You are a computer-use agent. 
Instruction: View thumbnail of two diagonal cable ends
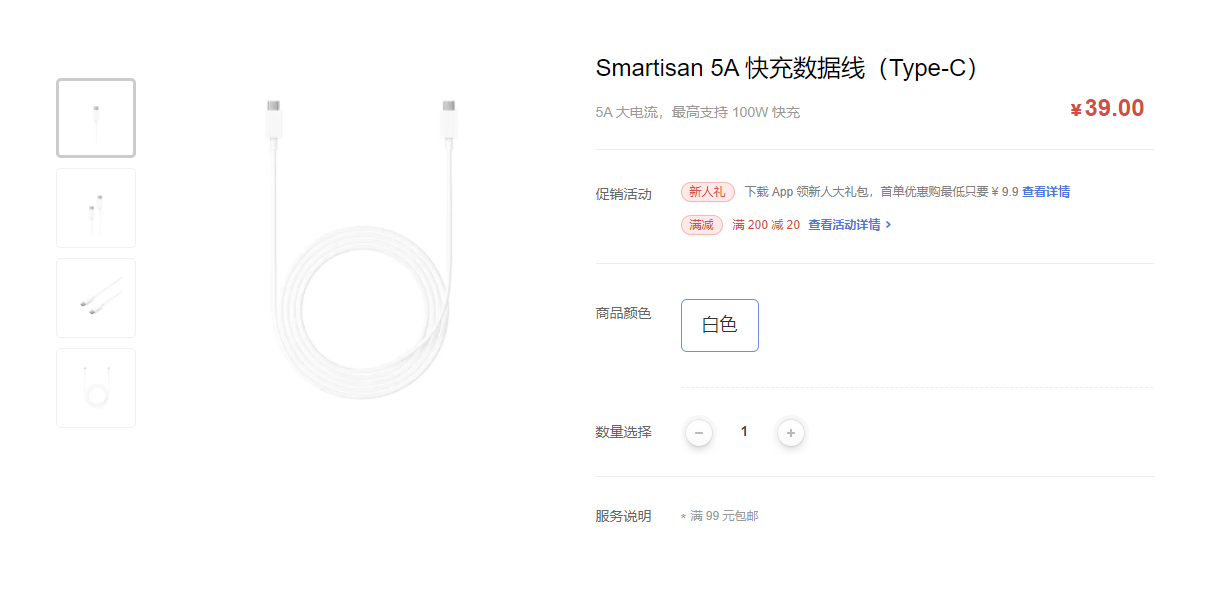tap(96, 298)
